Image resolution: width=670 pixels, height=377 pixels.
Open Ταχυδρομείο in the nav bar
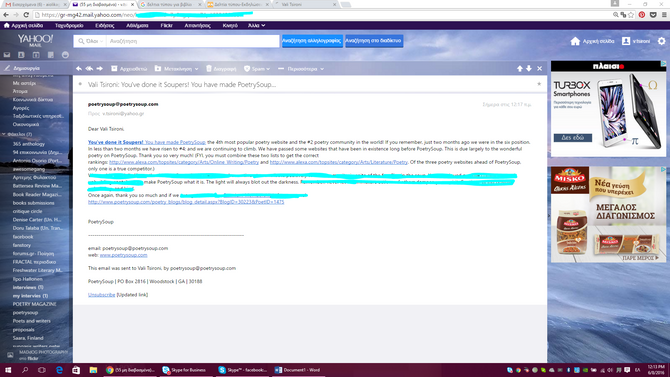tap(69, 26)
